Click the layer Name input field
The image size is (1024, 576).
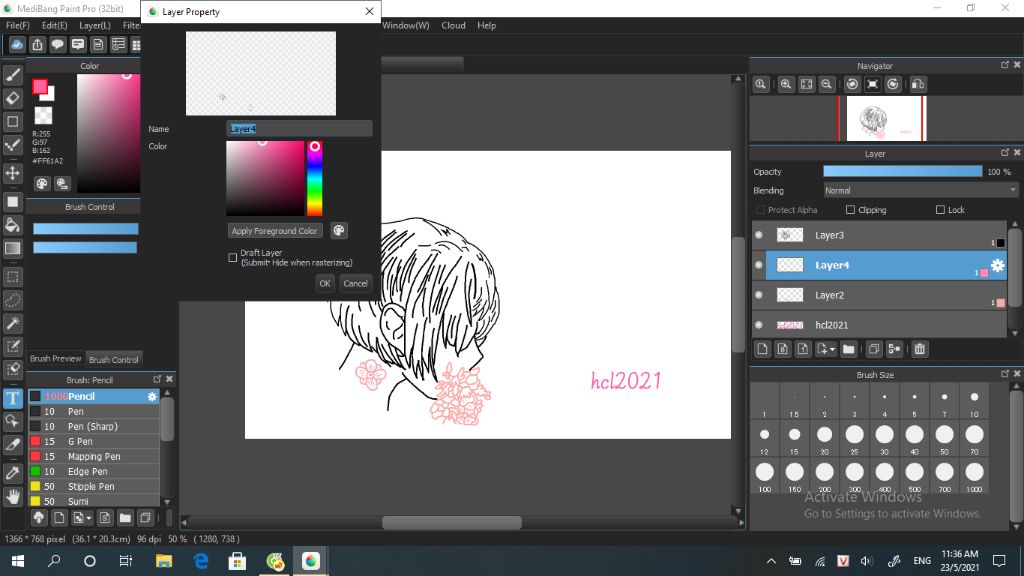[299, 129]
